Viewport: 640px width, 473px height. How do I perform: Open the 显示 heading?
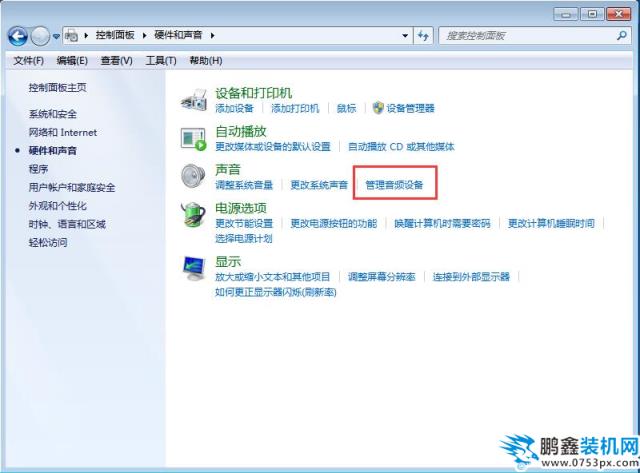[x=228, y=262]
